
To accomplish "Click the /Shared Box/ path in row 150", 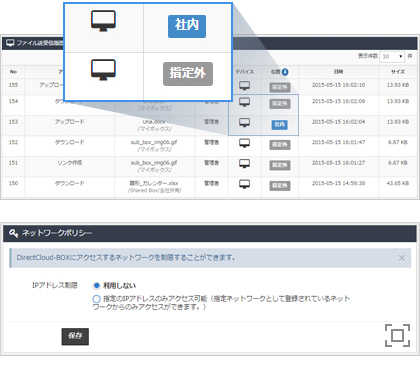I will click(x=154, y=191).
